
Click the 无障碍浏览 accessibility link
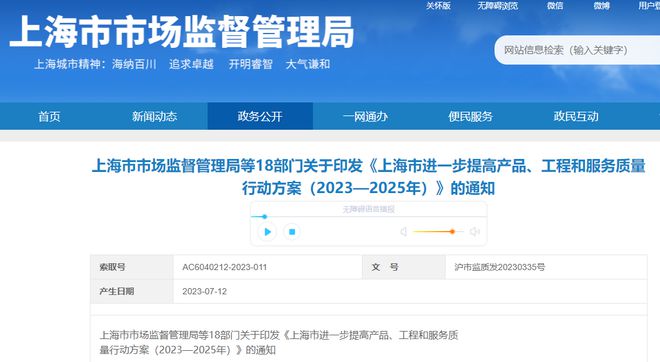498,5
